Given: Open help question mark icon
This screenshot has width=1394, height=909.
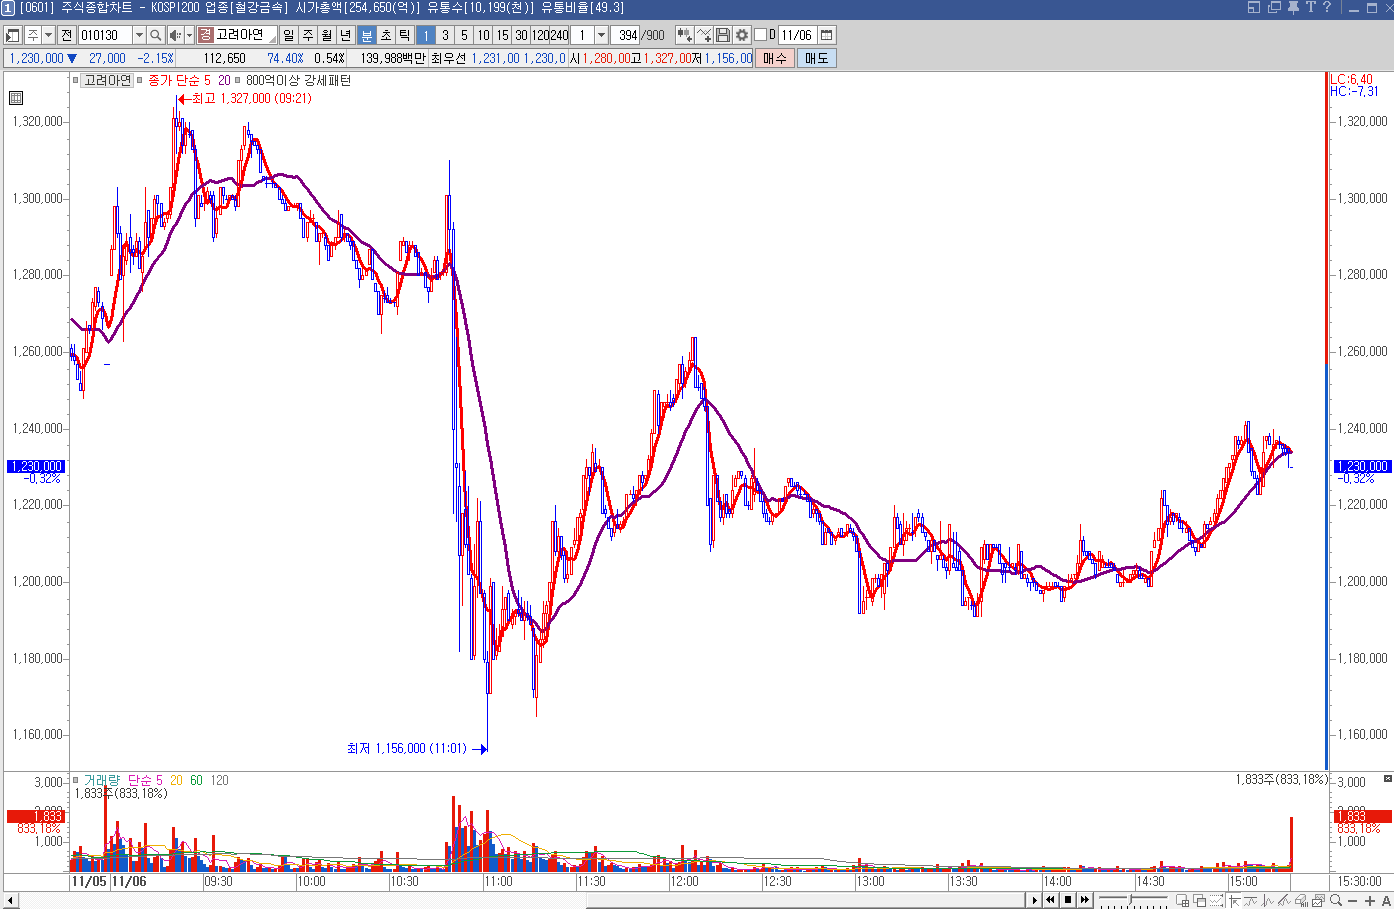Looking at the screenshot, I should pos(1327,7).
